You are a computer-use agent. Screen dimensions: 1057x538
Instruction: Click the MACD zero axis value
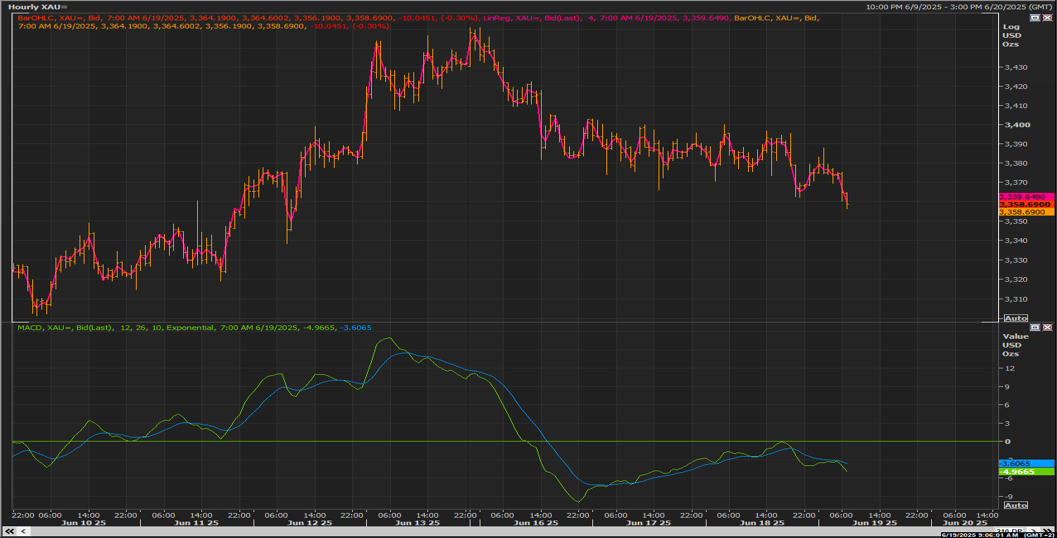[x=1008, y=442]
